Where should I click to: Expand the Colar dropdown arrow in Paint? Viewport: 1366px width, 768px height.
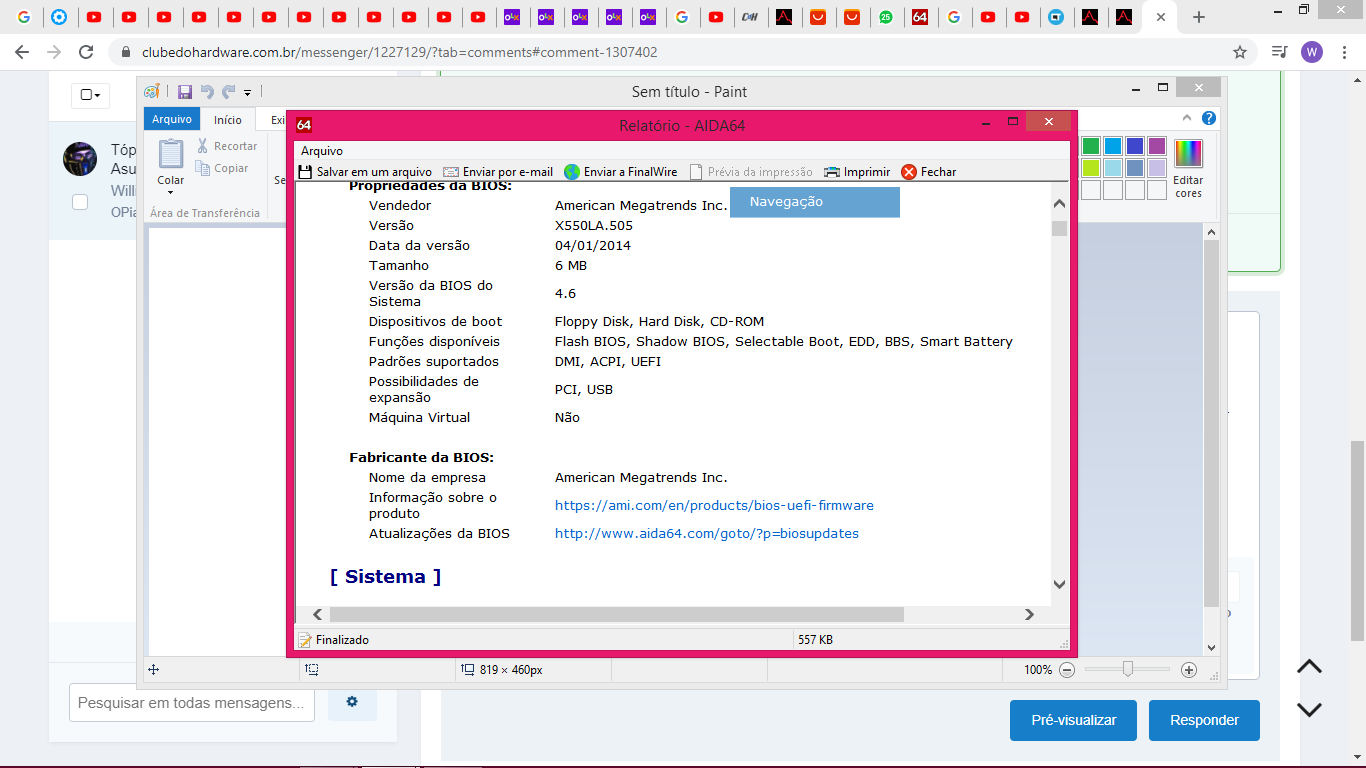coord(171,192)
